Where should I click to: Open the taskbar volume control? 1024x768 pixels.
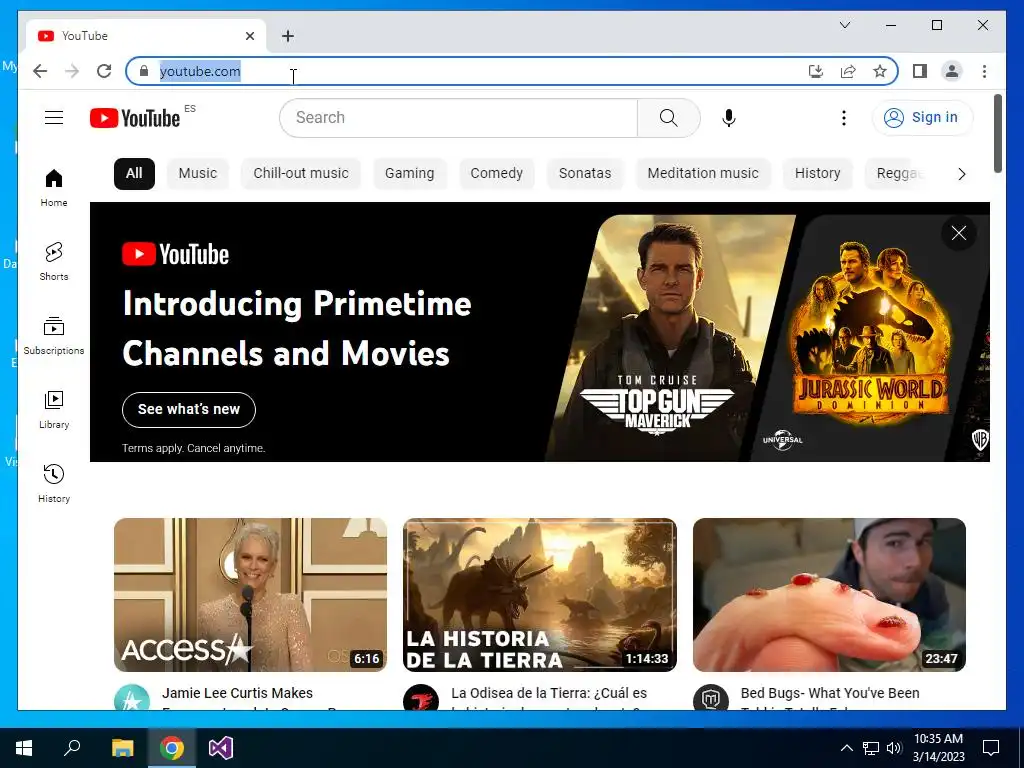click(x=894, y=748)
